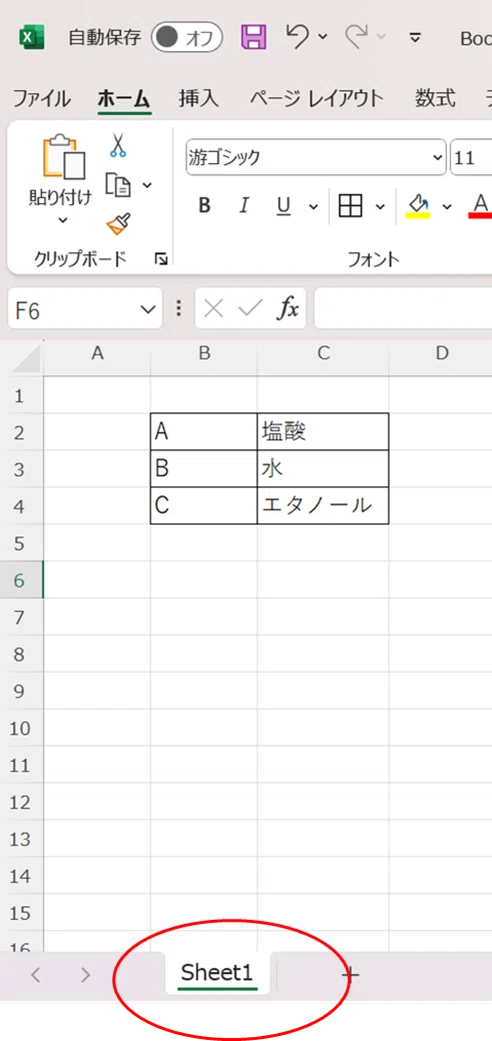
Task: Click the Cut scissors icon
Action: point(118,145)
